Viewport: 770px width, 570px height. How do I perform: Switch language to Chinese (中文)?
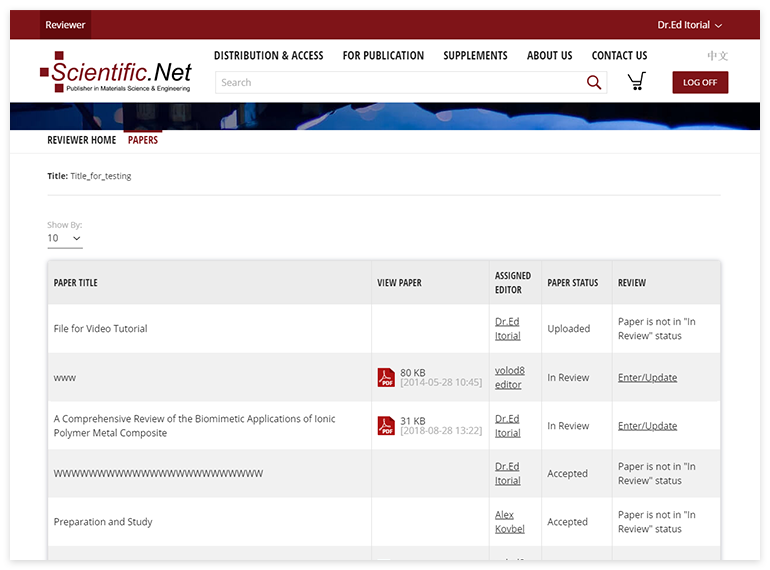[717, 56]
